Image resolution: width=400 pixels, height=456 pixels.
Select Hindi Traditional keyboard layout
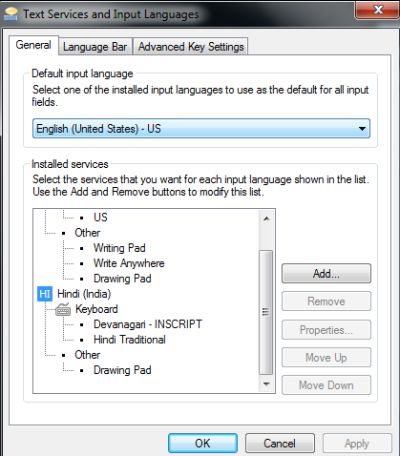[129, 340]
